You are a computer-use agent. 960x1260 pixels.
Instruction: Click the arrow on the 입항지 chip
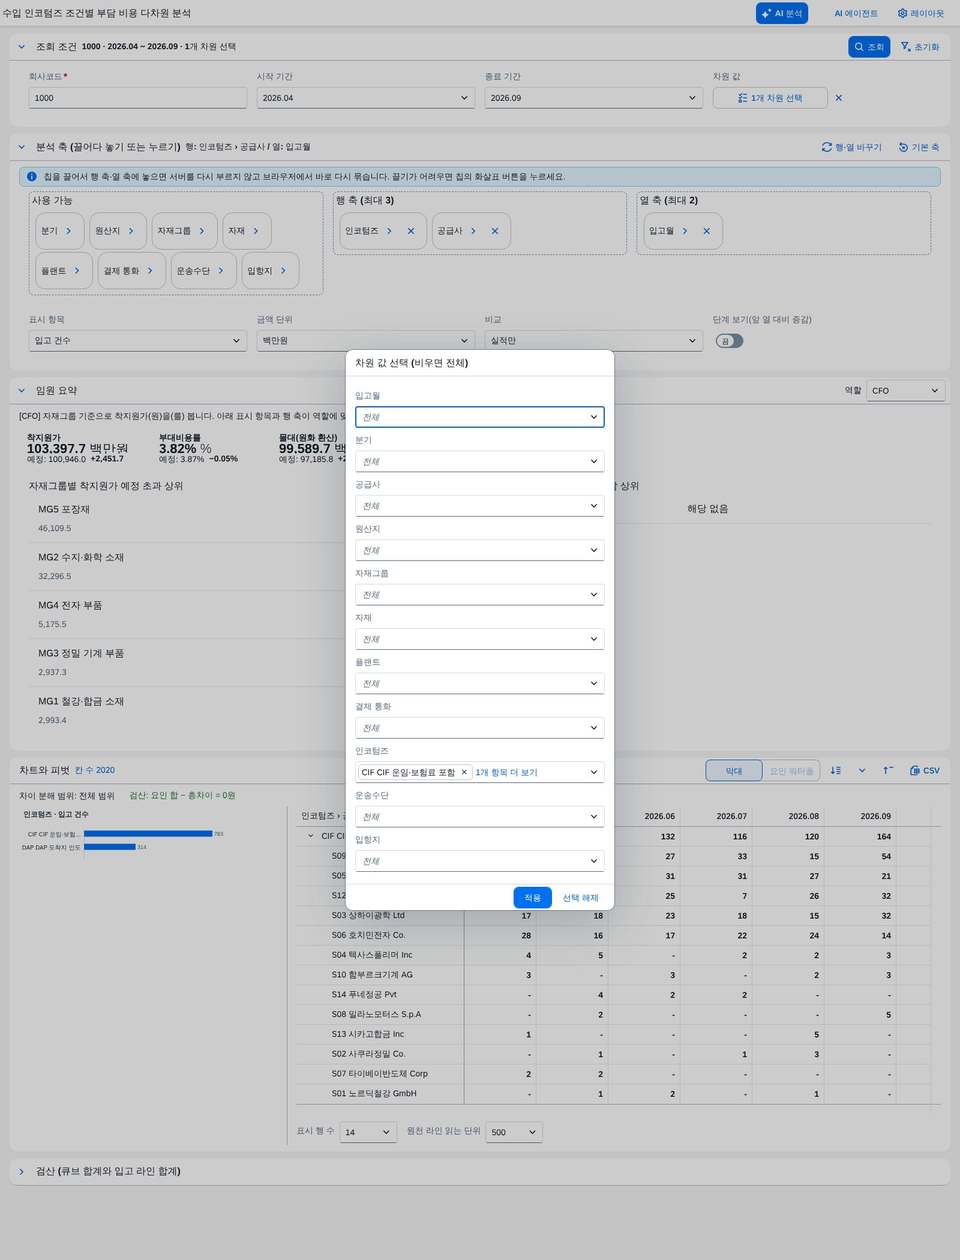click(x=283, y=271)
